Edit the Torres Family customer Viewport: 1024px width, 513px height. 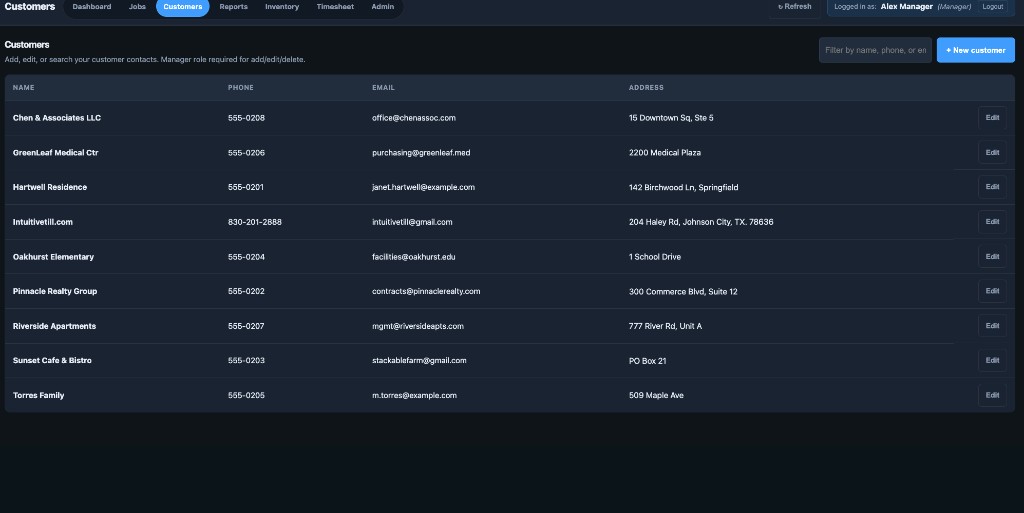[992, 395]
